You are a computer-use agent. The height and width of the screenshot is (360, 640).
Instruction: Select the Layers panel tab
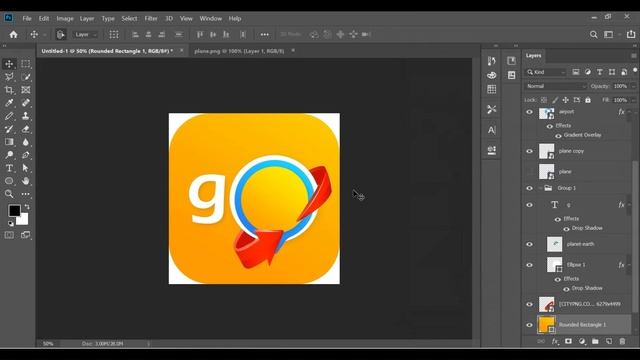[x=533, y=56]
